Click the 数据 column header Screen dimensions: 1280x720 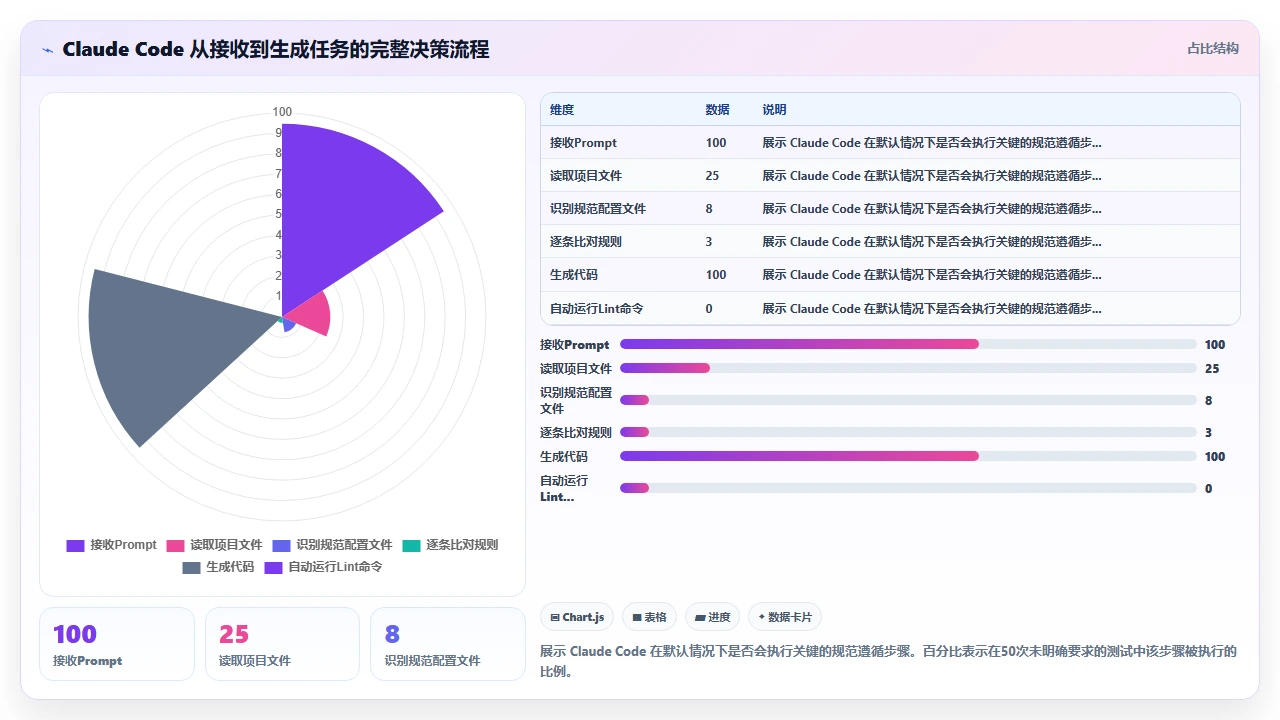[x=717, y=110]
